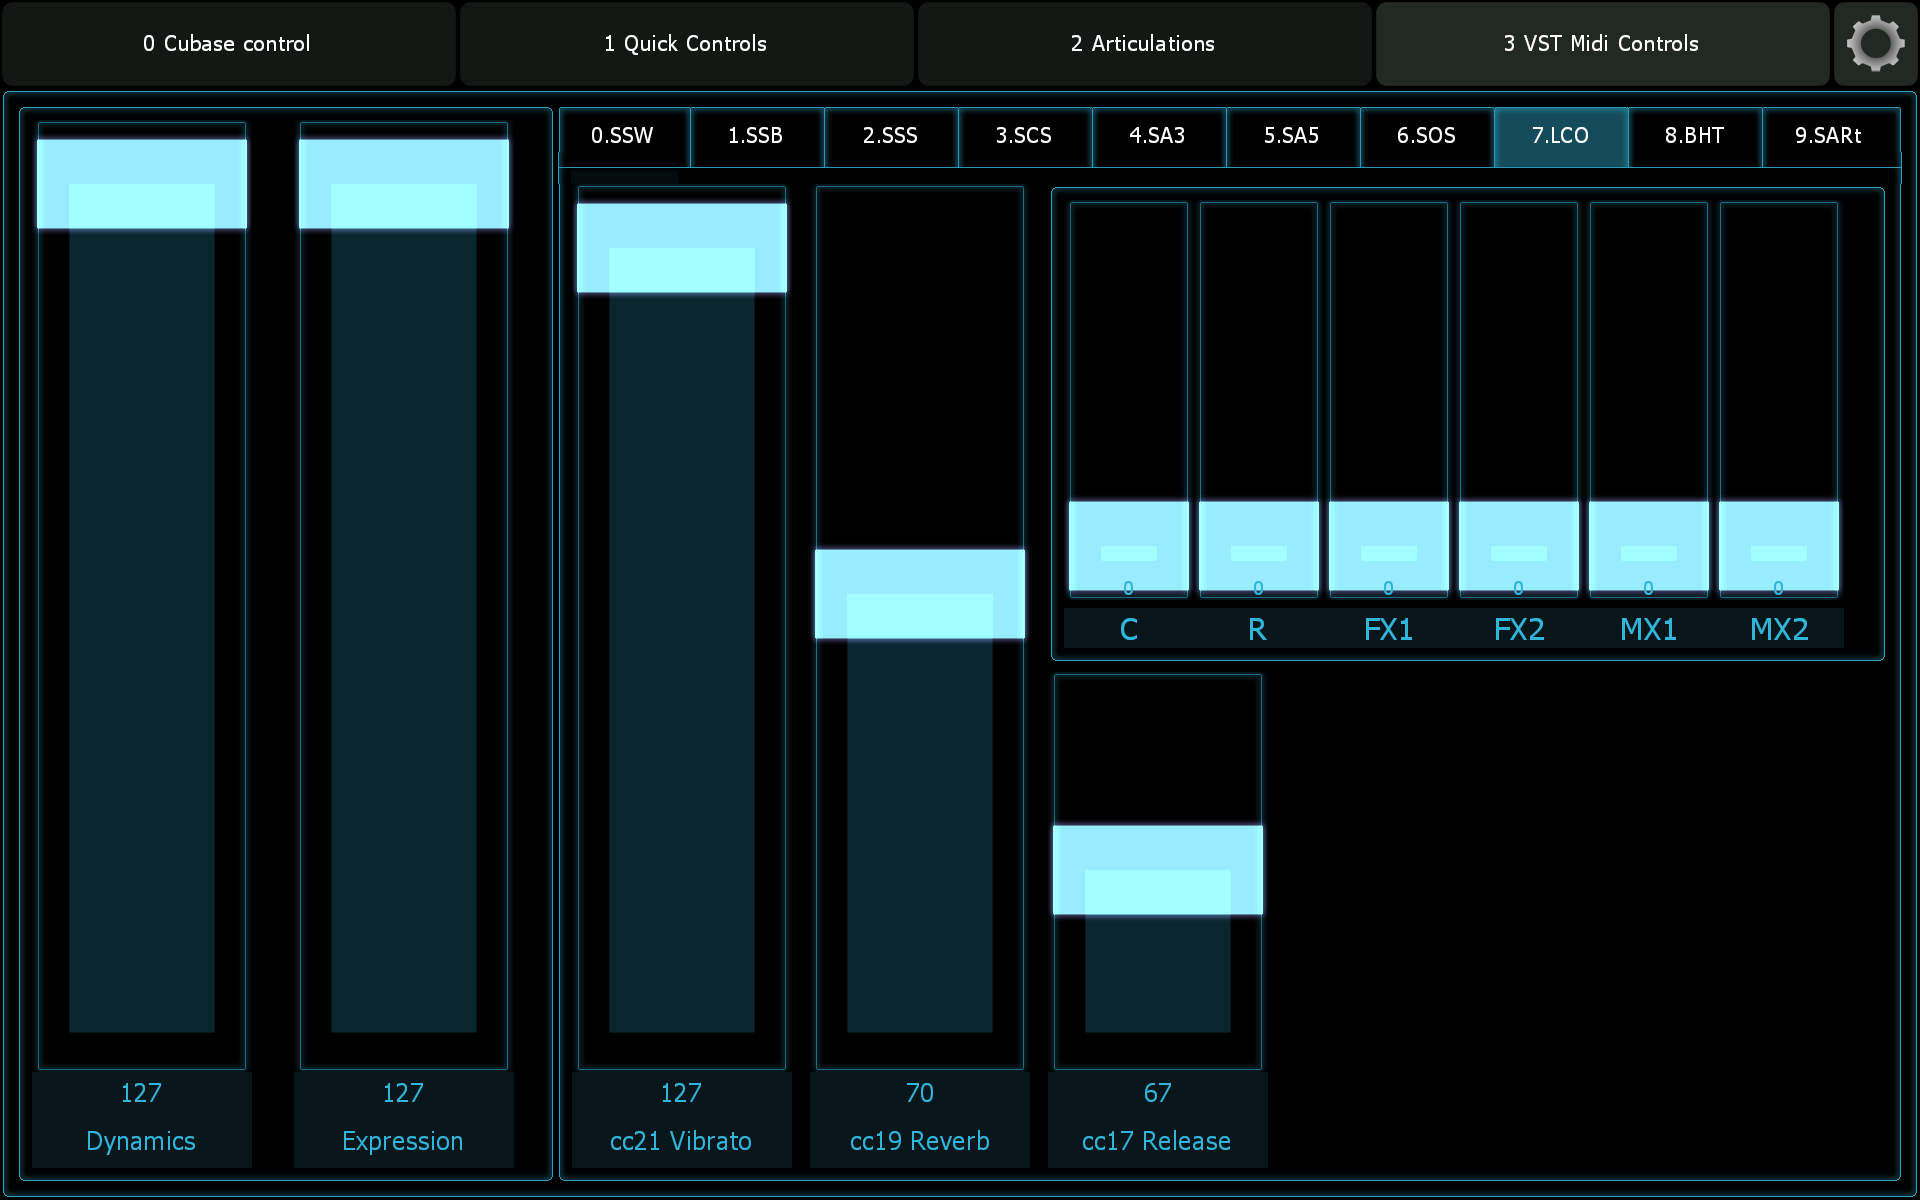Switch to the 0.SSW instrument tab
Viewport: 1920px width, 1200px height.
pyautogui.click(x=622, y=137)
